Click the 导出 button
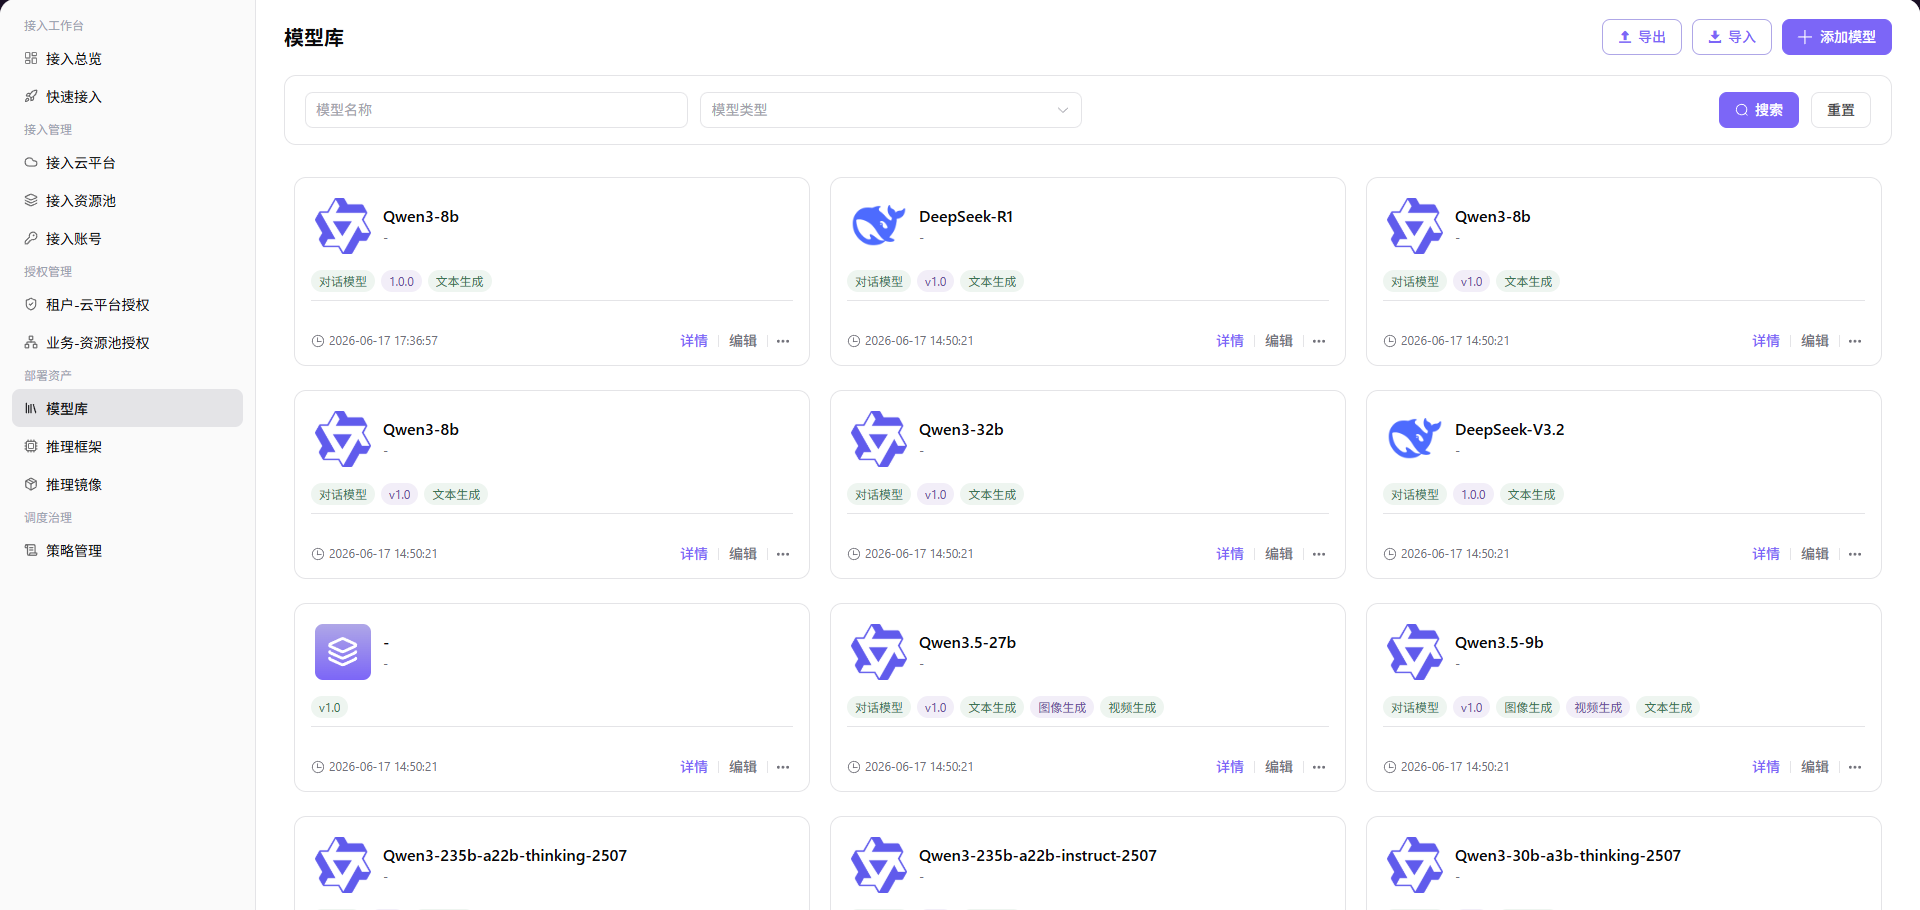Image resolution: width=1920 pixels, height=910 pixels. click(1642, 37)
